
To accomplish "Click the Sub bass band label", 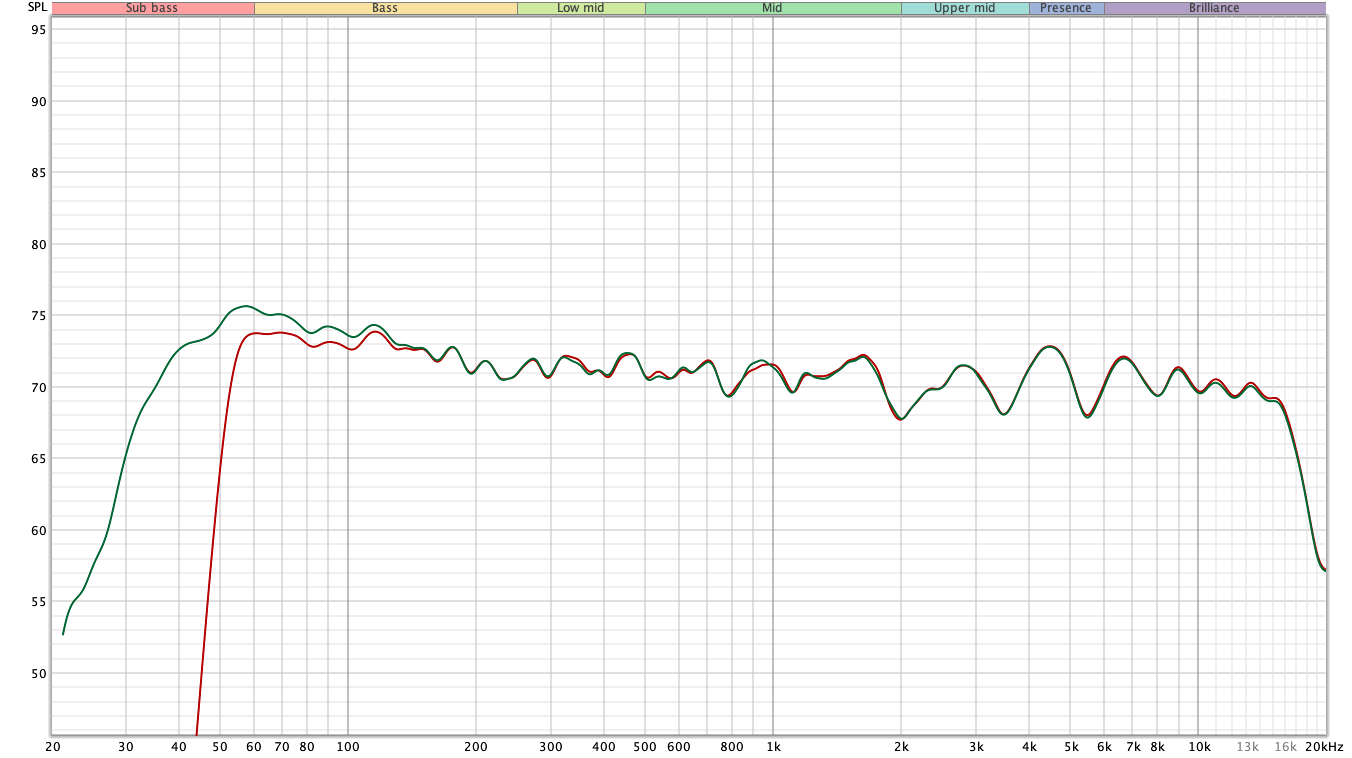I will (152, 8).
